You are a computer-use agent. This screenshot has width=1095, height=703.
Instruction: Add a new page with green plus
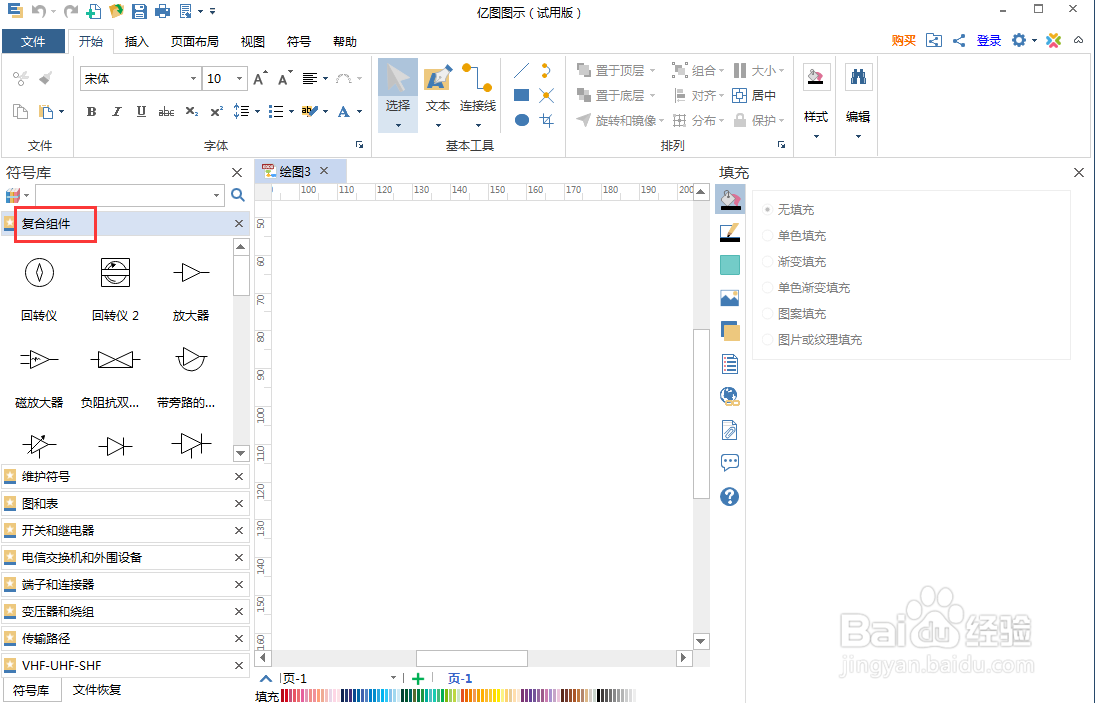coord(418,679)
